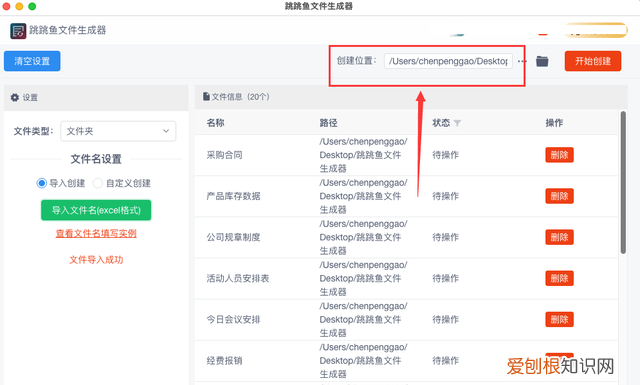The image size is (640, 385).
Task: Click the green macOS zoom window button
Action: click(x=32, y=6)
